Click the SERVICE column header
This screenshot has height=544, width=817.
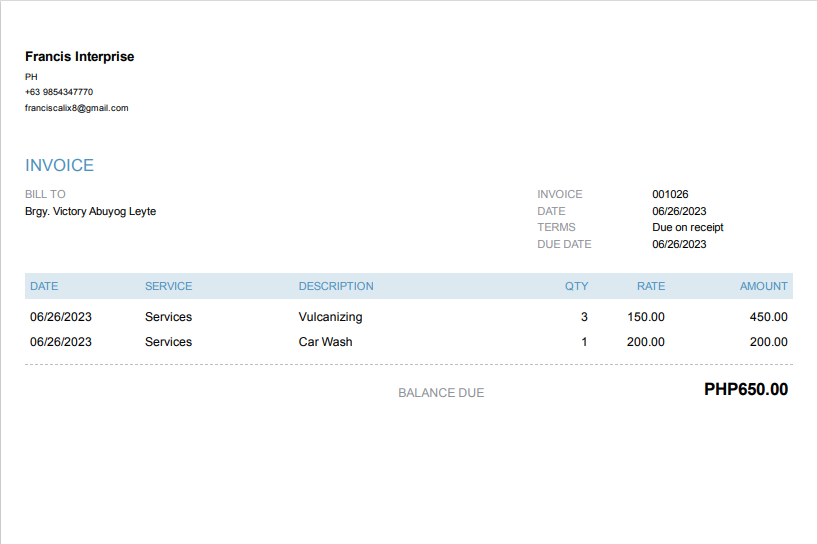click(168, 286)
